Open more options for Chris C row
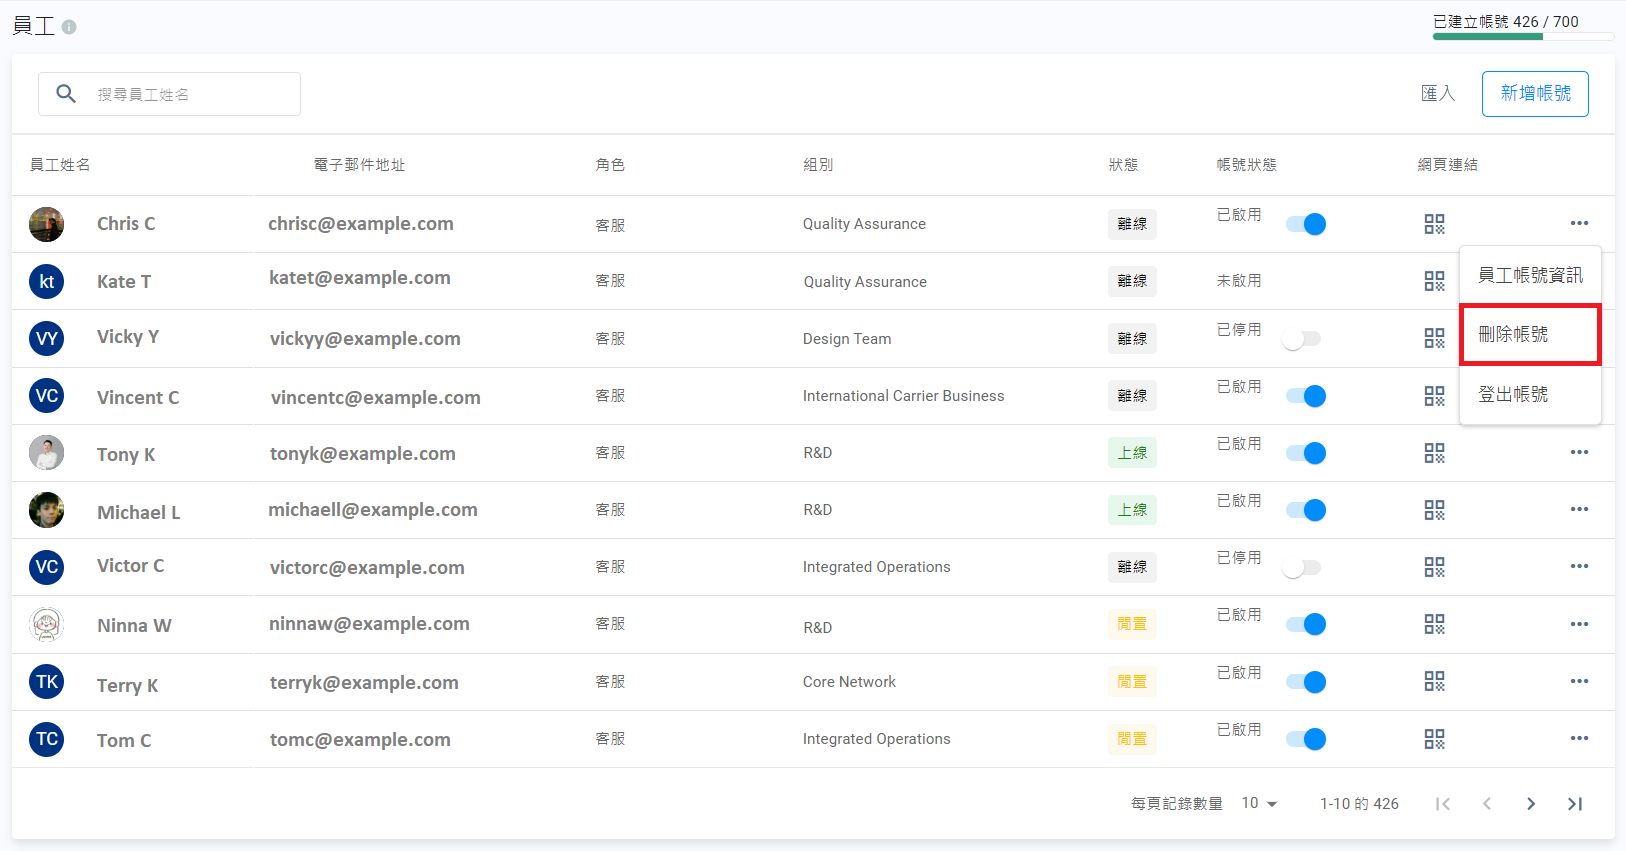The width and height of the screenshot is (1626, 851). click(1579, 223)
